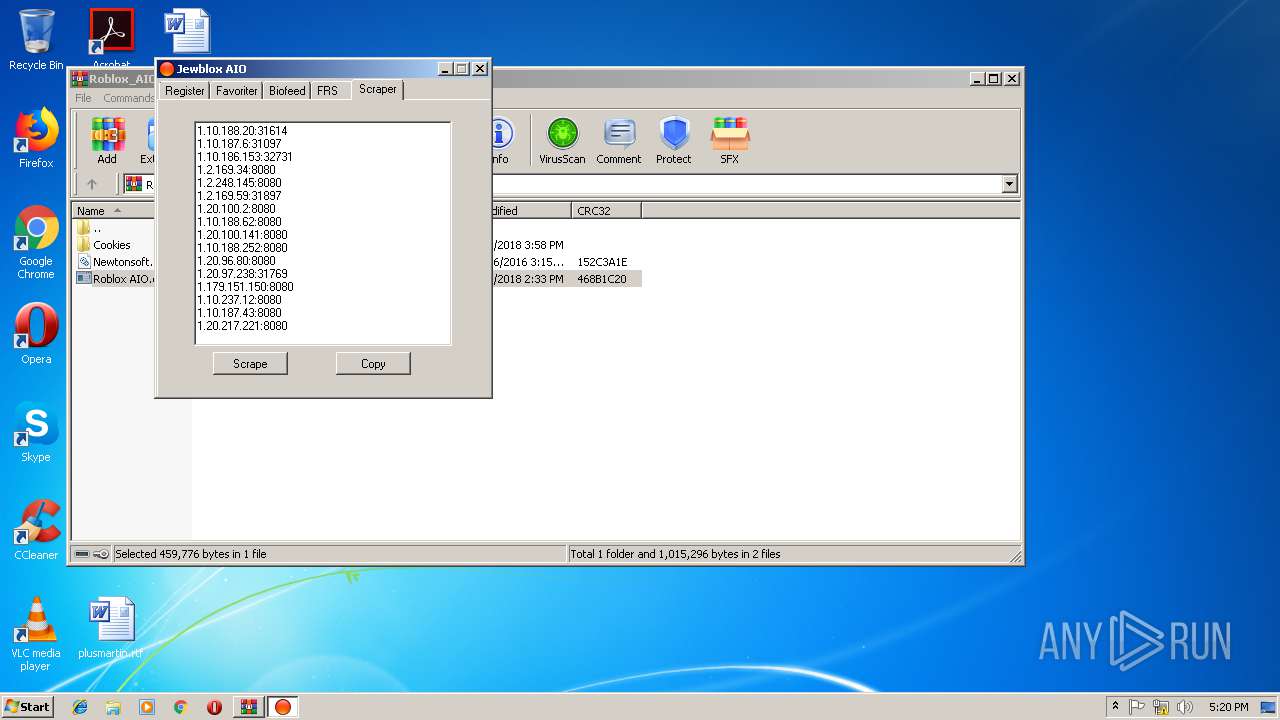Open CCleaner desktop shortcut
The image size is (1280, 720).
click(36, 530)
